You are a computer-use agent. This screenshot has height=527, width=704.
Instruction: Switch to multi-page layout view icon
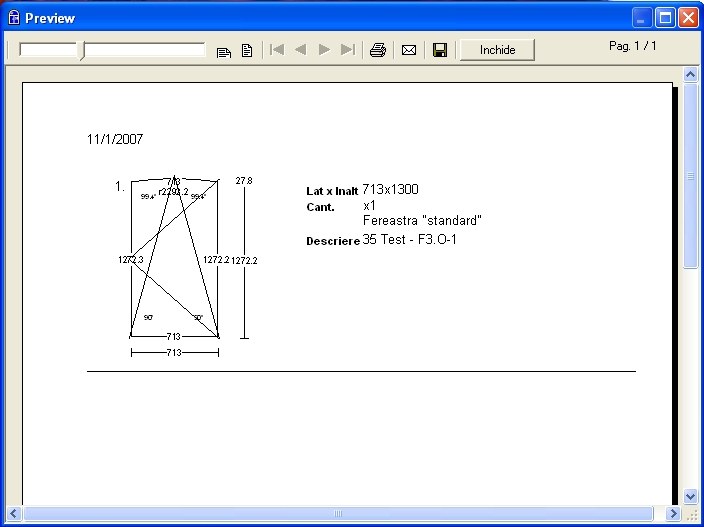tap(224, 51)
